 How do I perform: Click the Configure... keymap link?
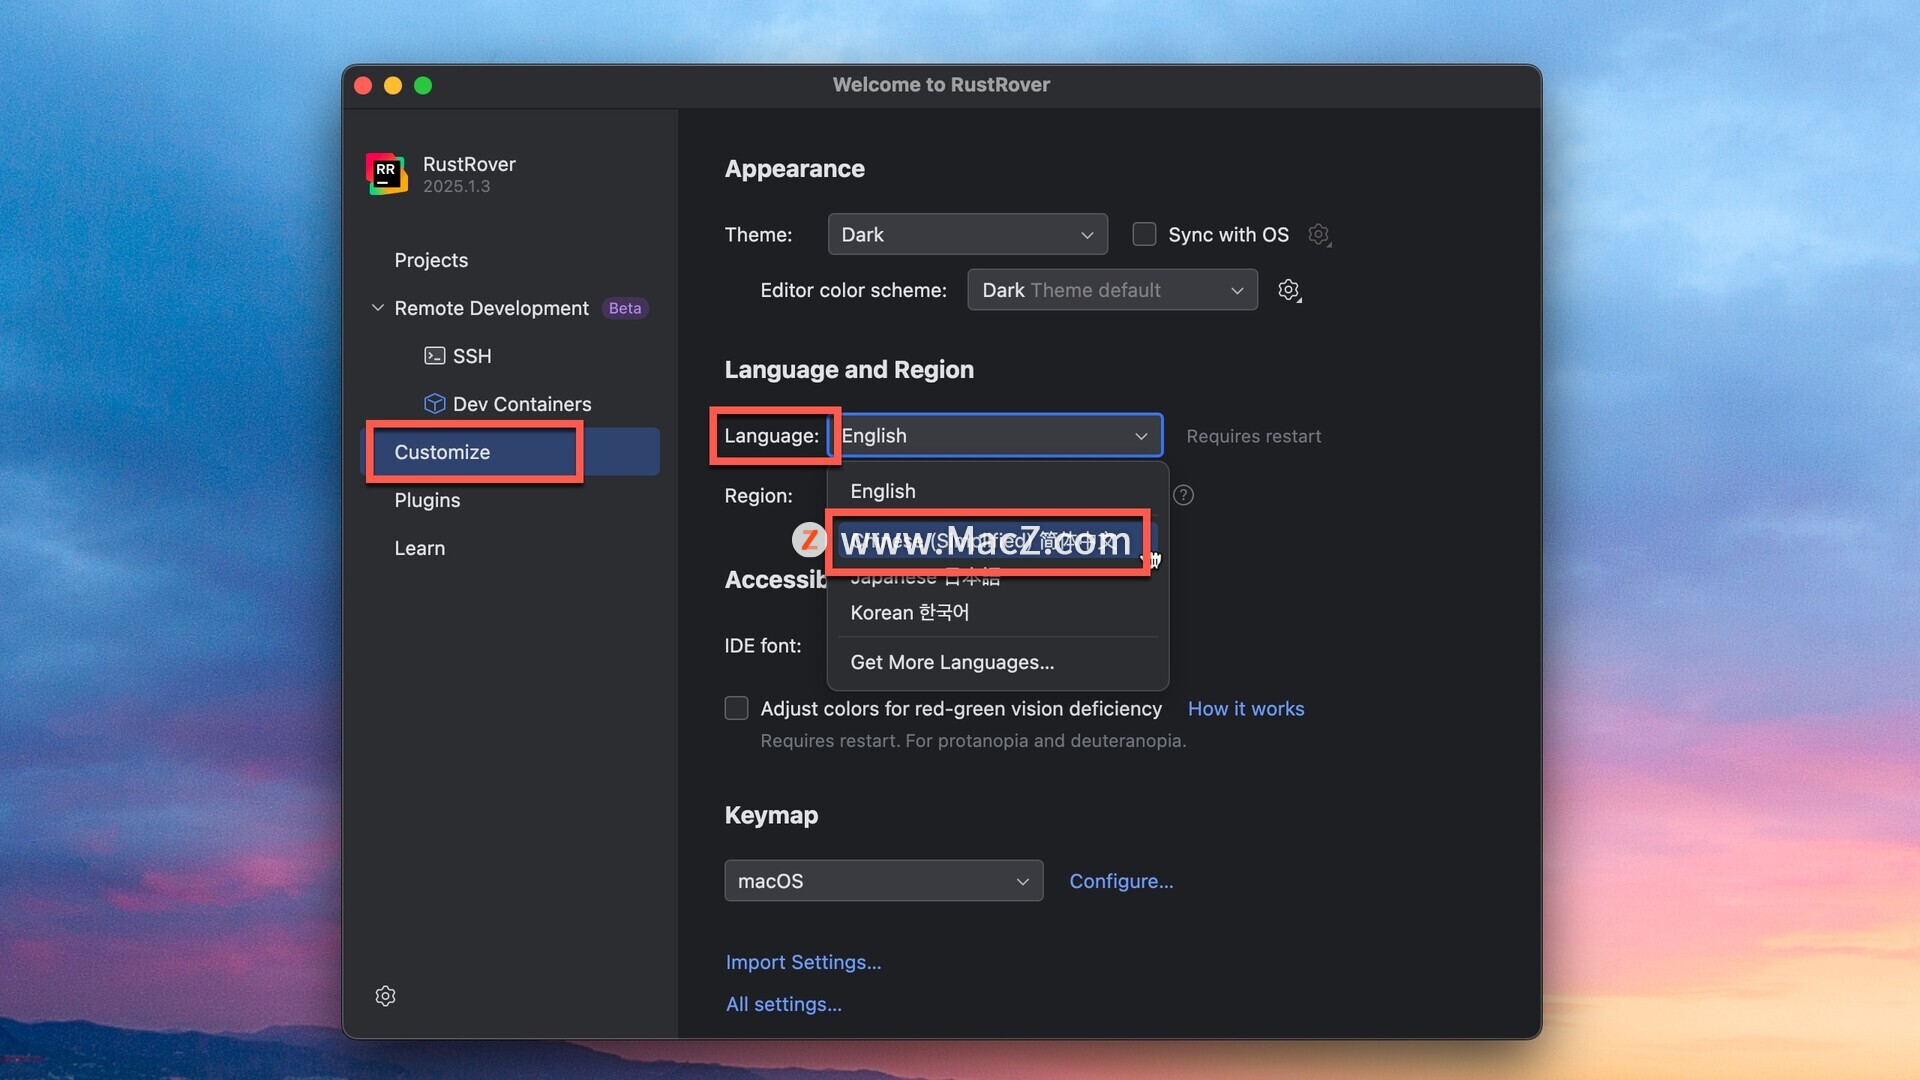point(1121,881)
